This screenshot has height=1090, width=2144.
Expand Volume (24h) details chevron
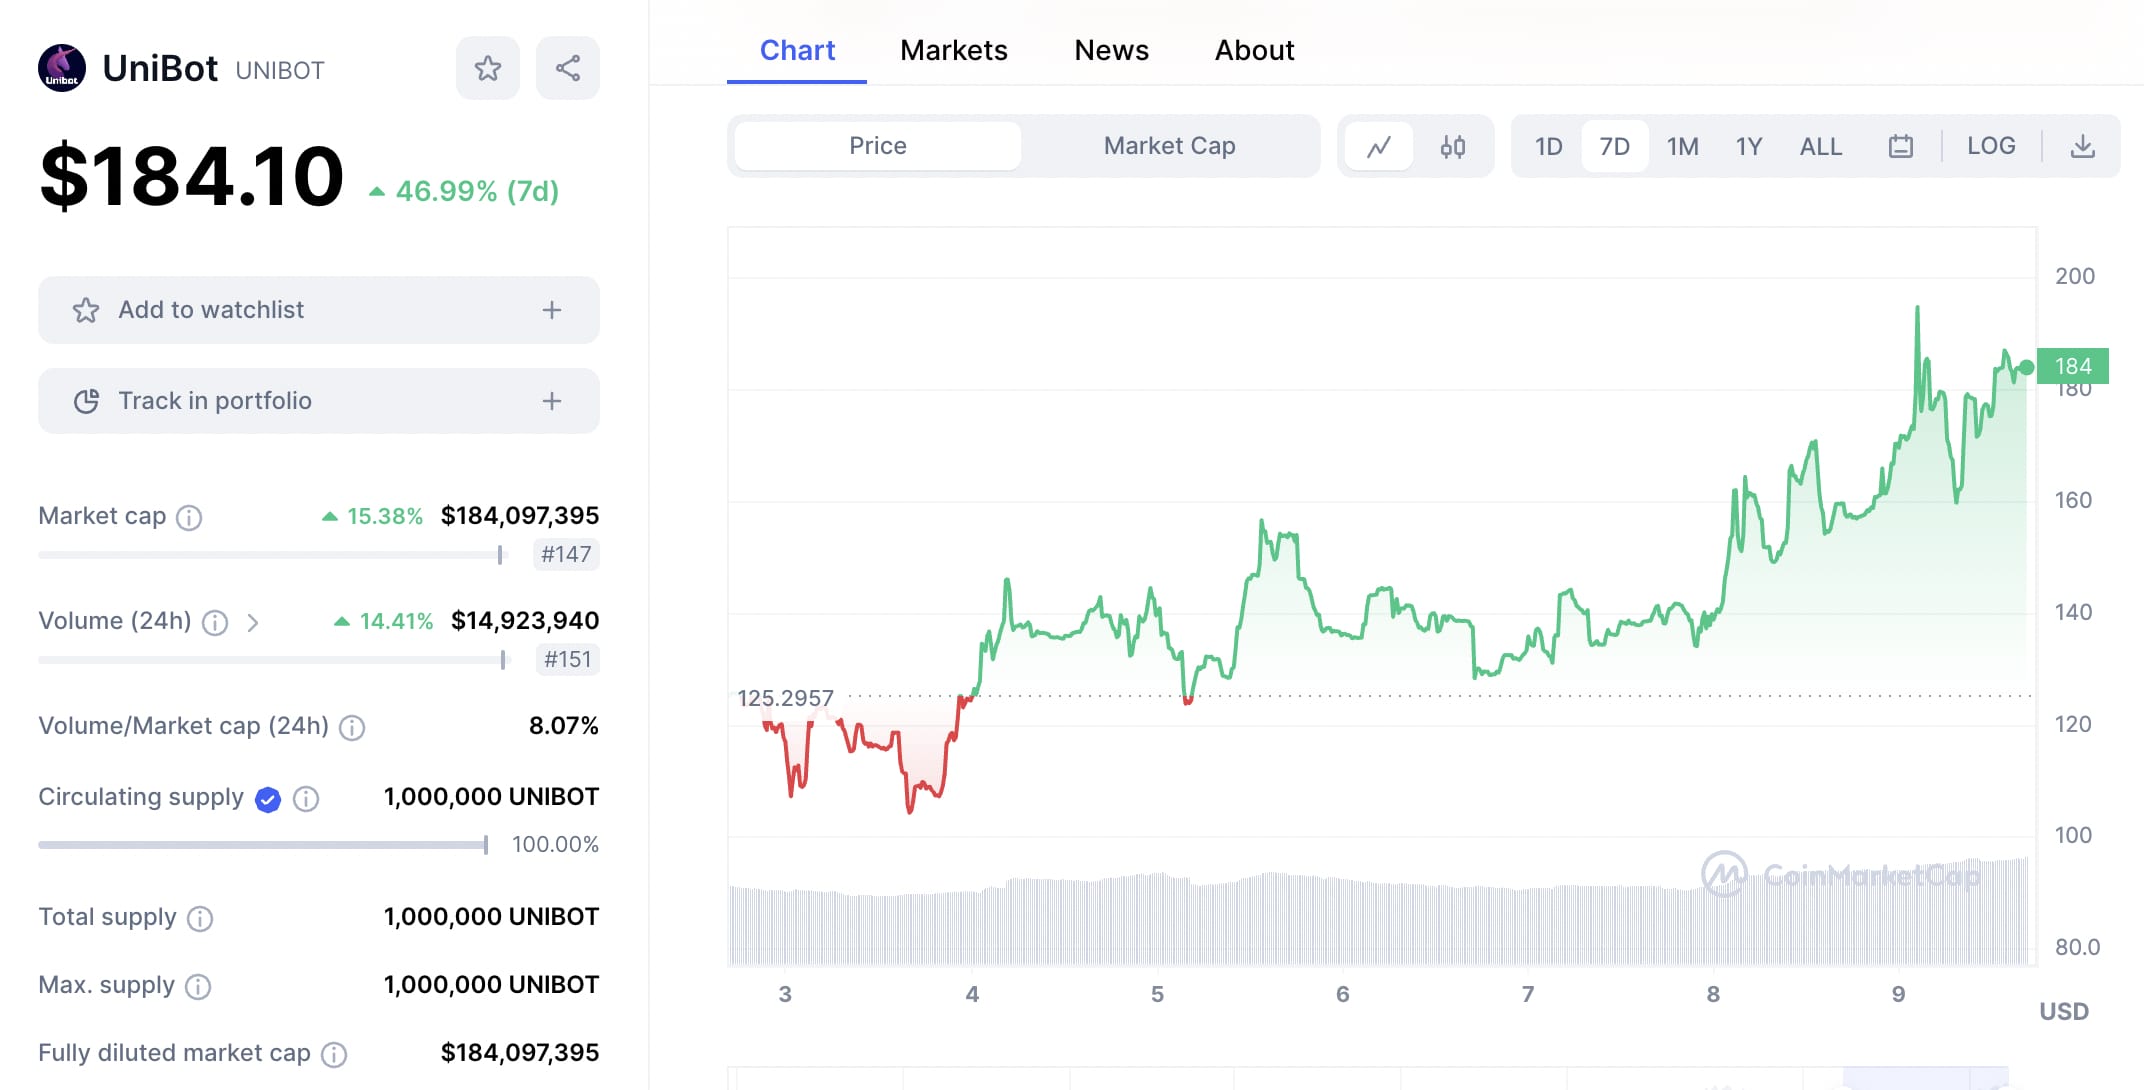click(253, 623)
